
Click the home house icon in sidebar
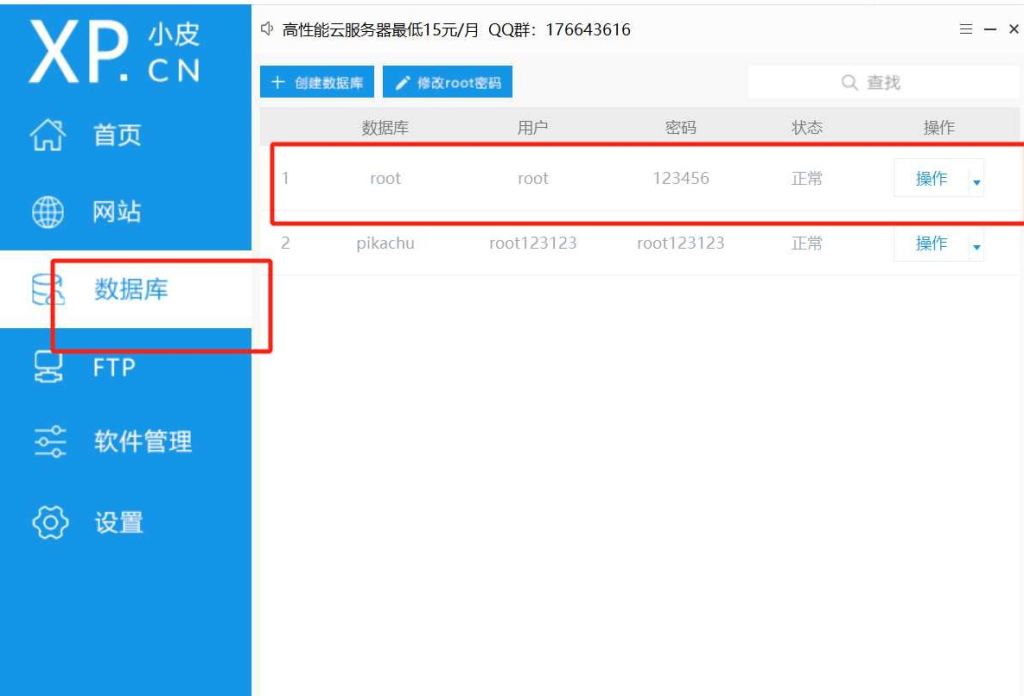(49, 135)
